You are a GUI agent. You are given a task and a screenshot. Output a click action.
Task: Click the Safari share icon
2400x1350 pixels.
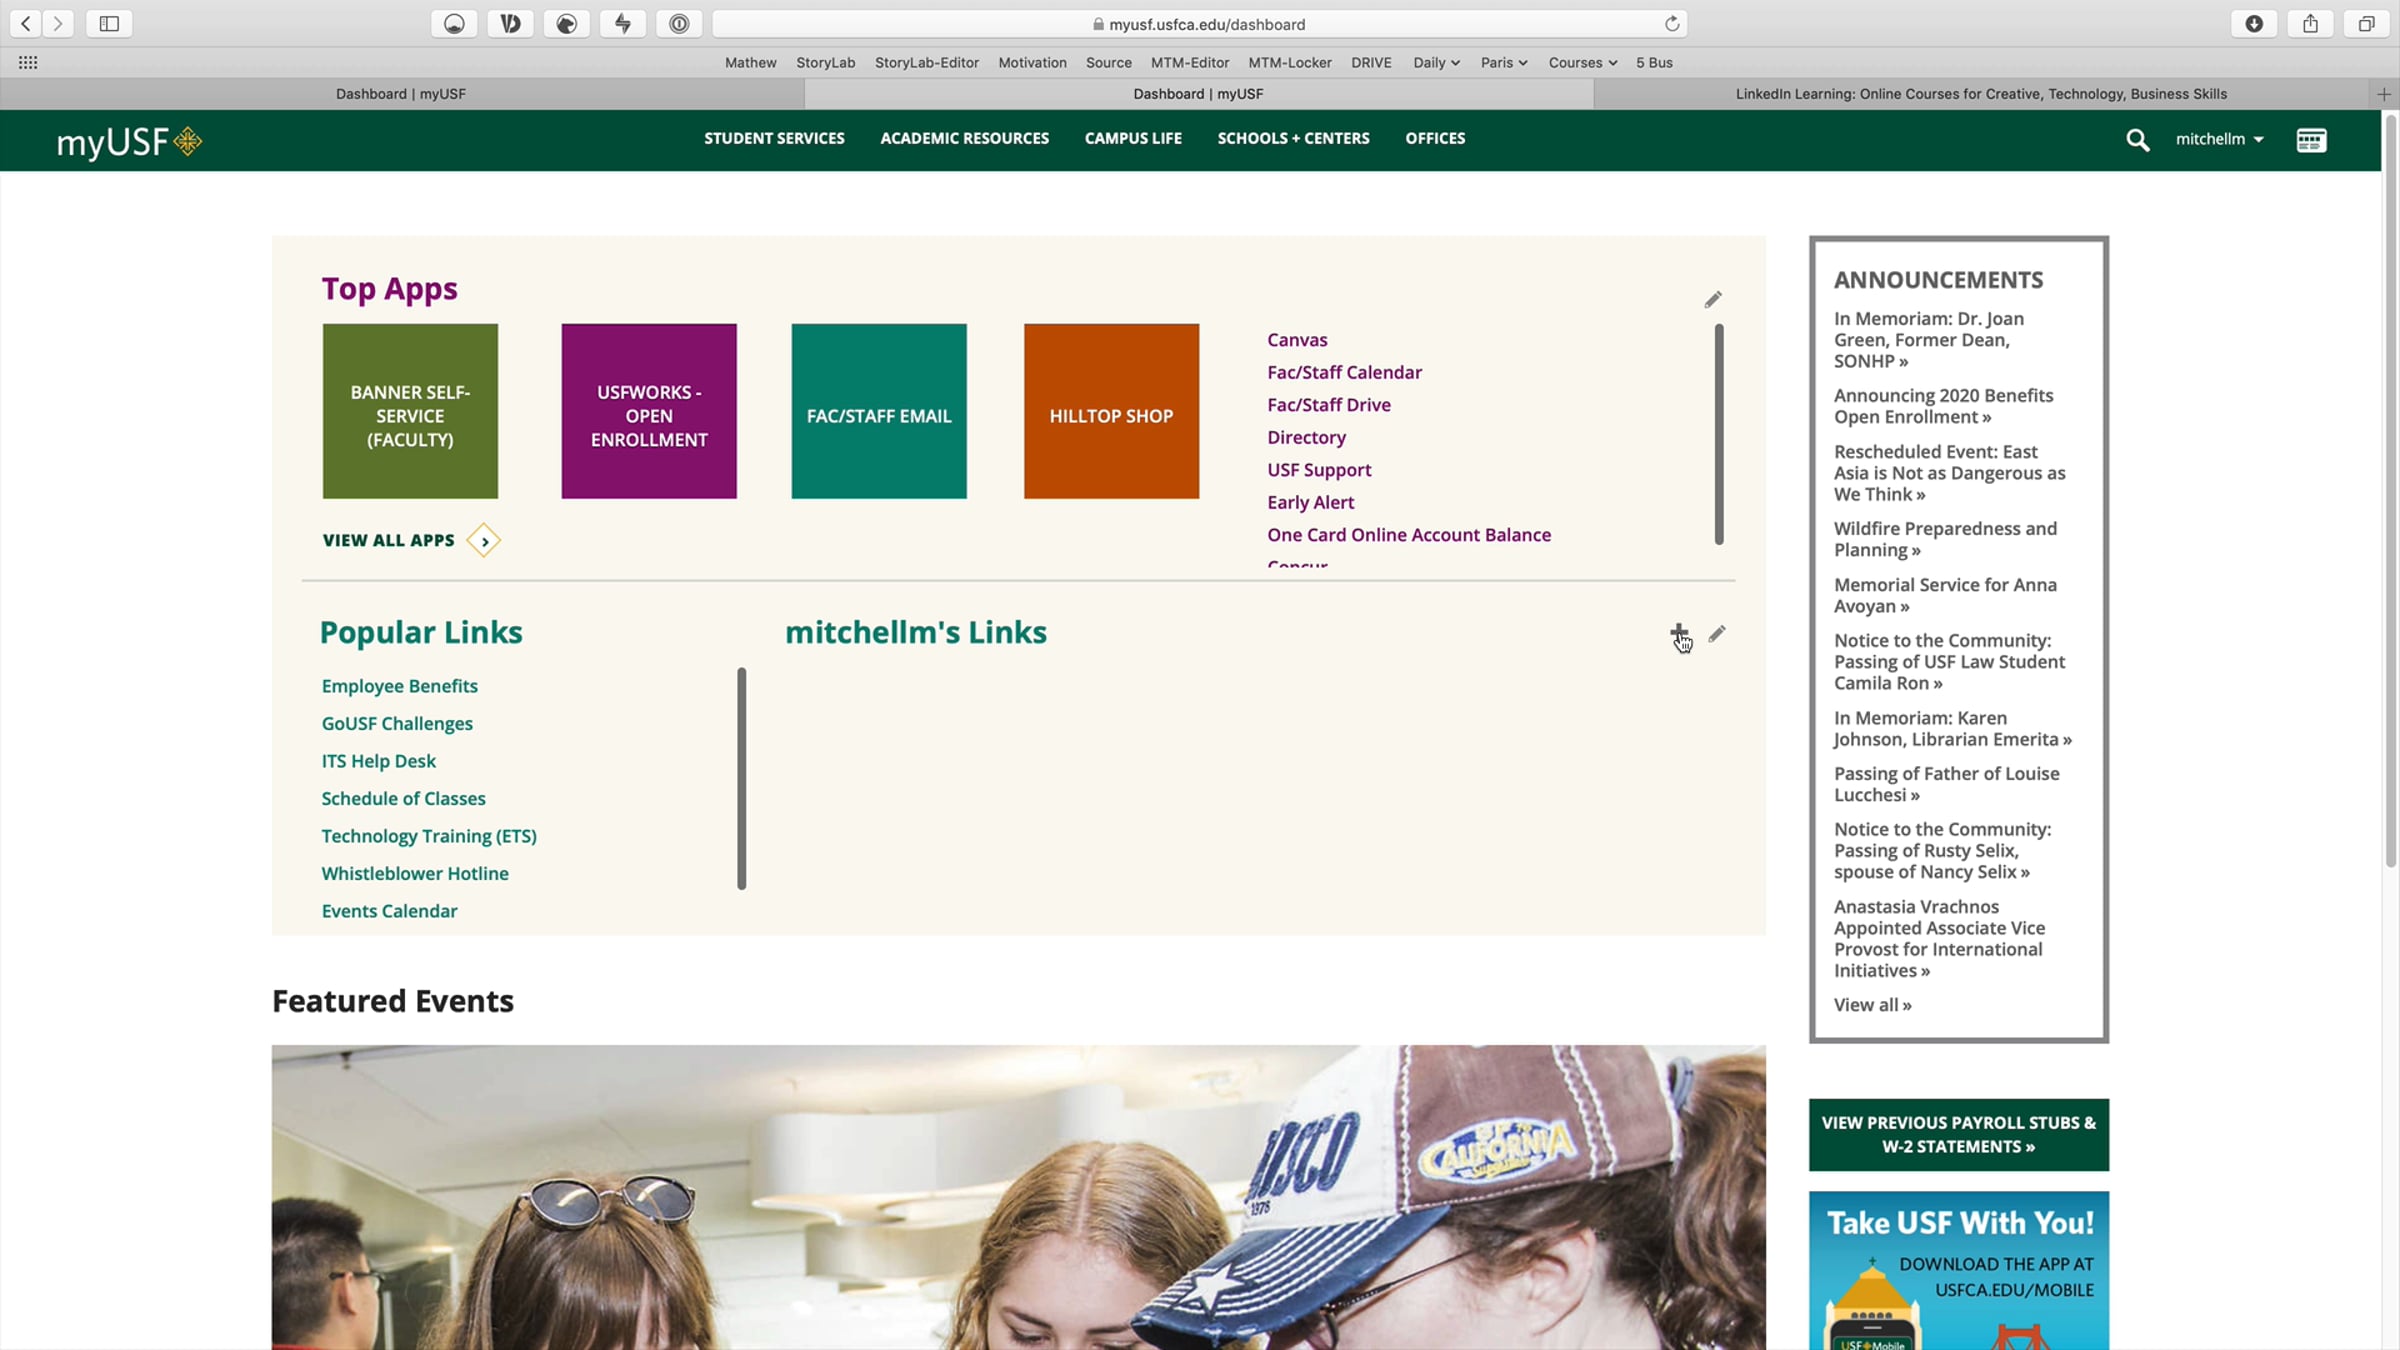coord(2310,23)
